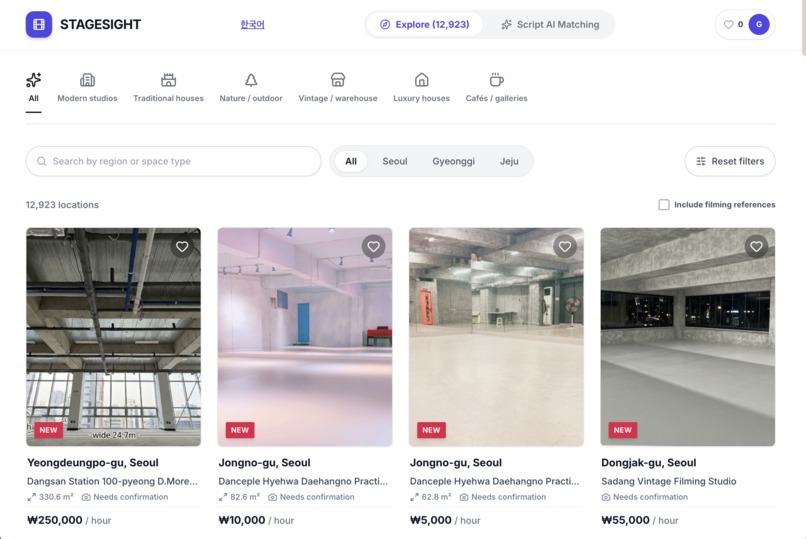This screenshot has height=539, width=806.
Task: Click the Stagesight film logo icon
Action: tap(39, 24)
